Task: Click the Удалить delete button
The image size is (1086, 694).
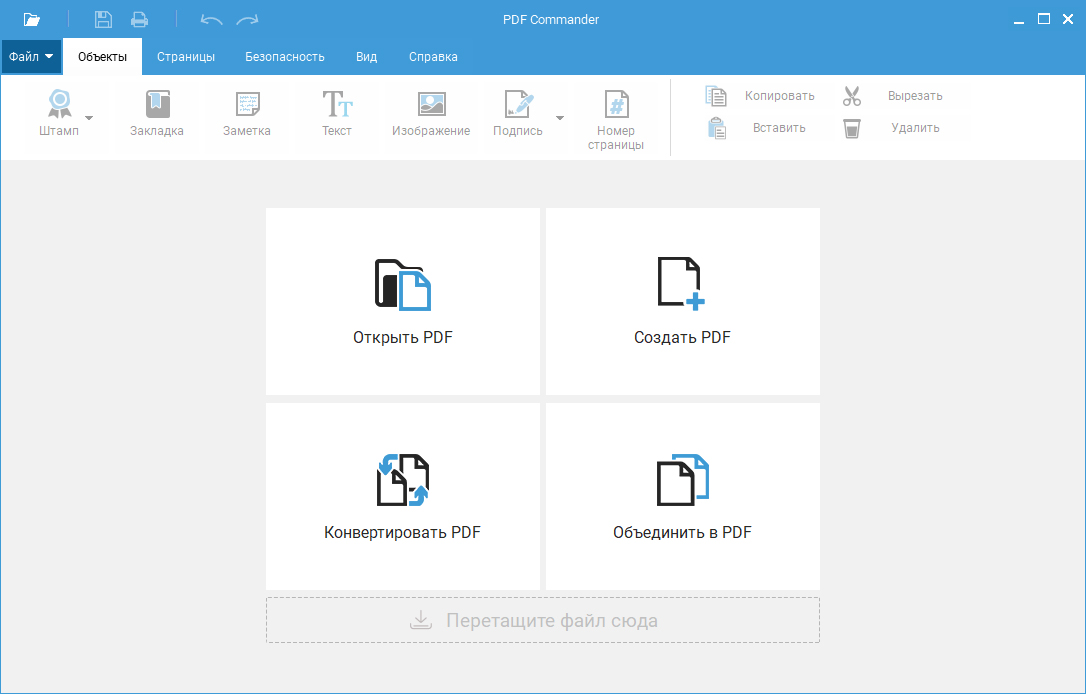Action: point(891,128)
